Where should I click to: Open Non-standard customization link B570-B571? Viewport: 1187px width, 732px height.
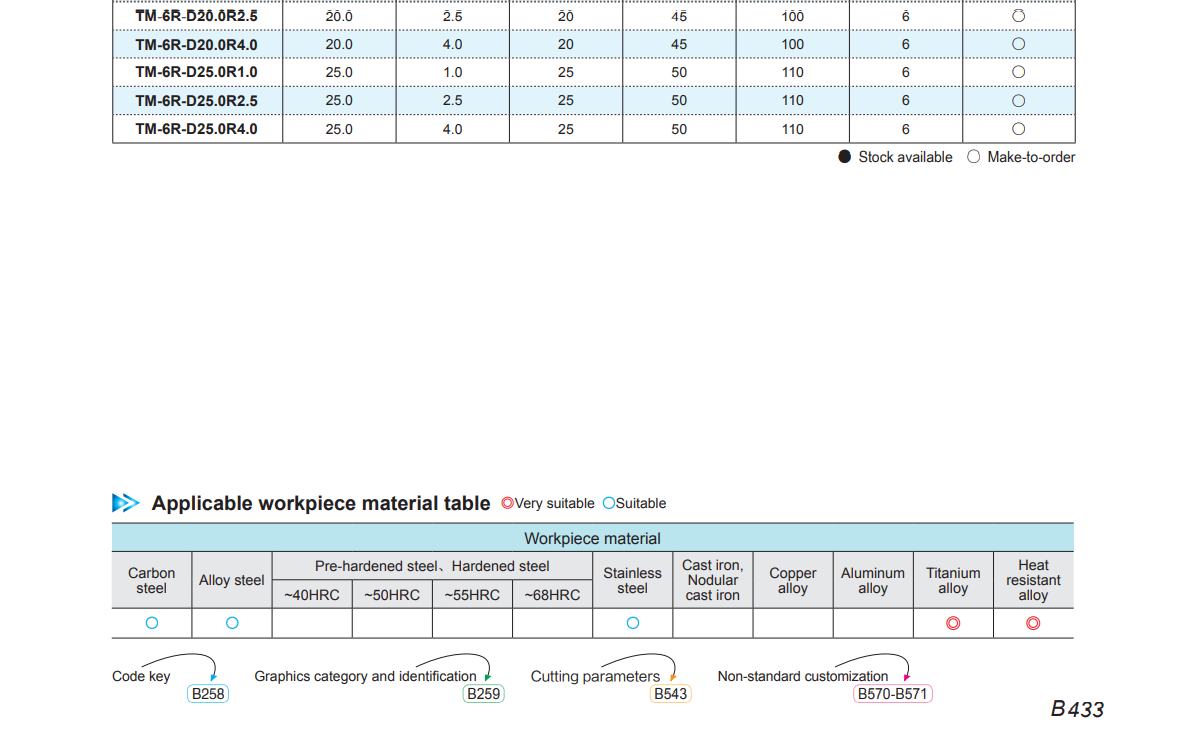point(892,693)
